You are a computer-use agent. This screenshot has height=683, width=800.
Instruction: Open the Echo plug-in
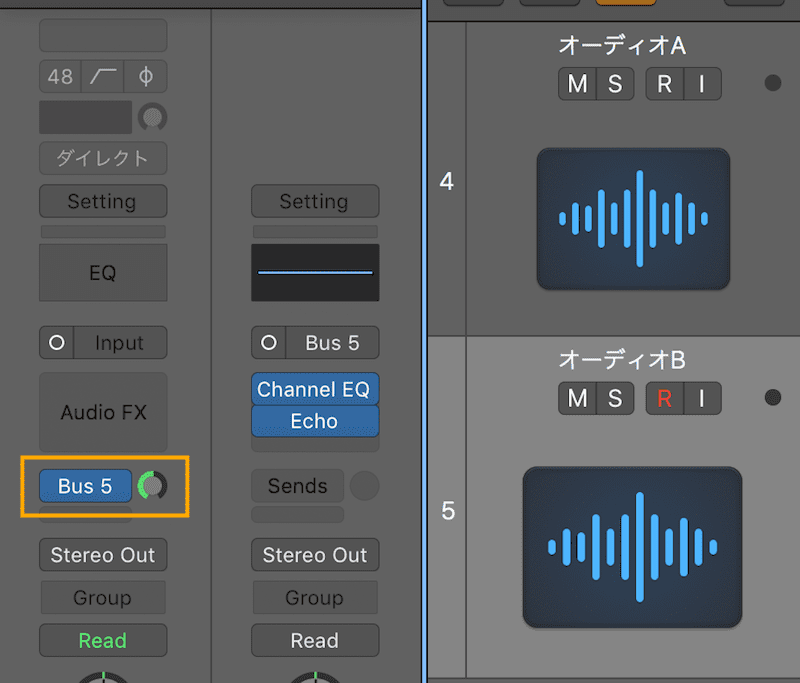[315, 421]
